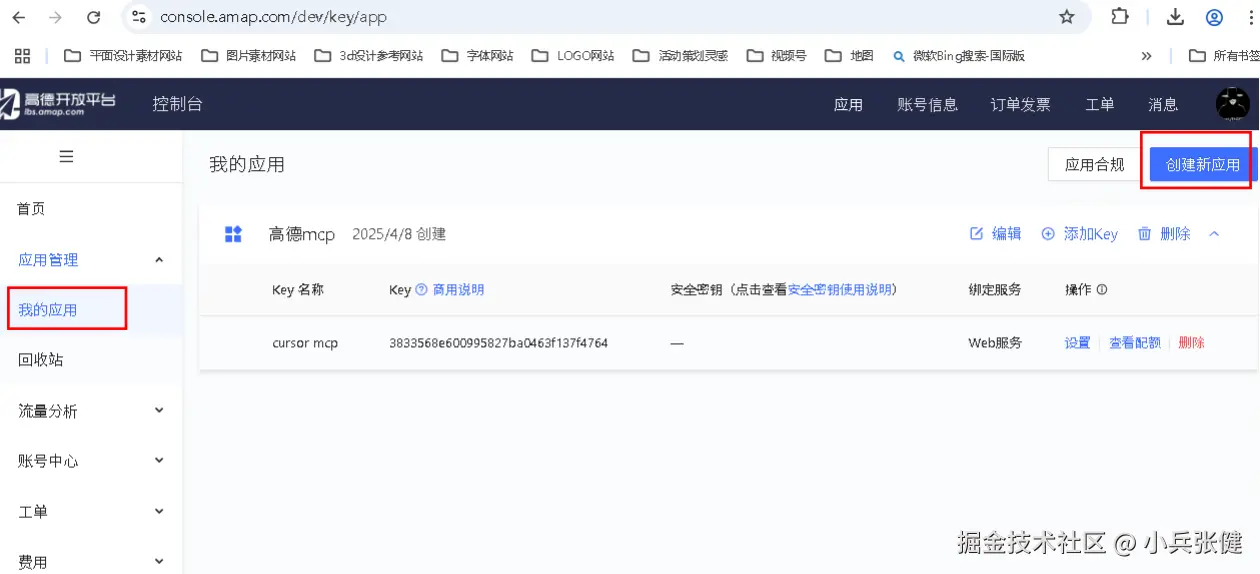Open 查看配额 for cursor mcp
1260x574 pixels.
1135,343
